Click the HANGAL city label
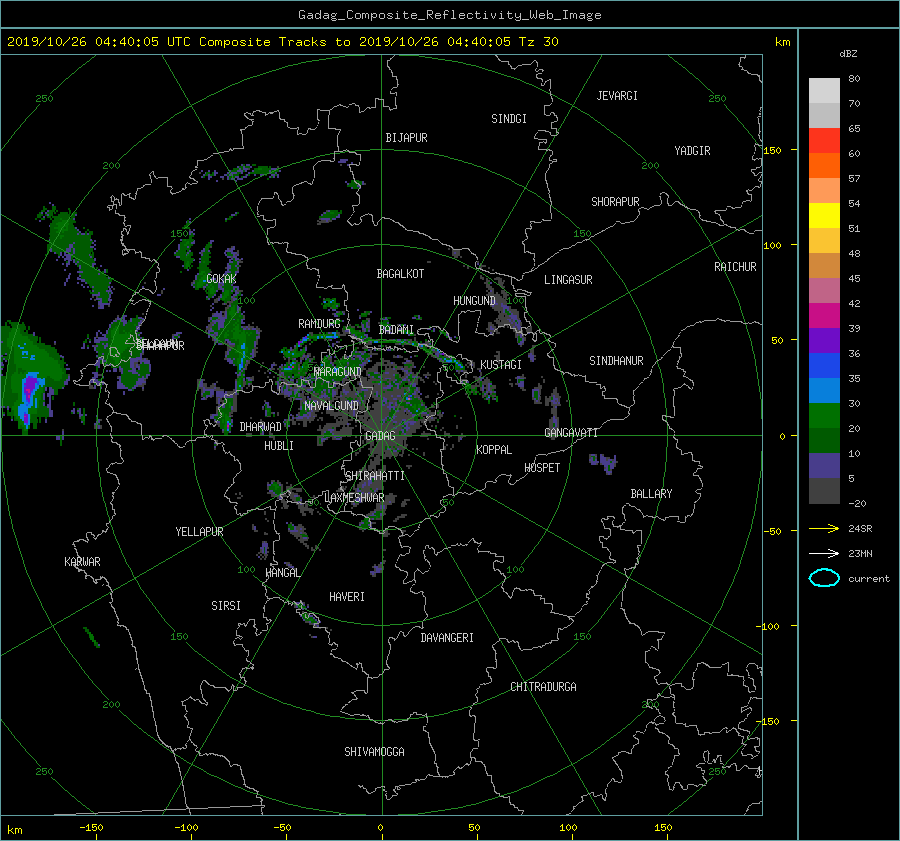Screen dimensions: 900x841 (x=282, y=573)
